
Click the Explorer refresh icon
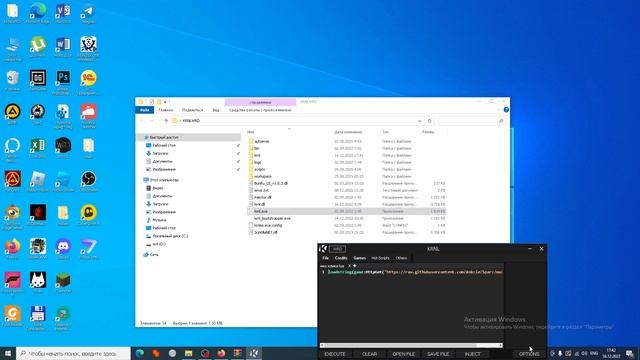[x=429, y=121]
